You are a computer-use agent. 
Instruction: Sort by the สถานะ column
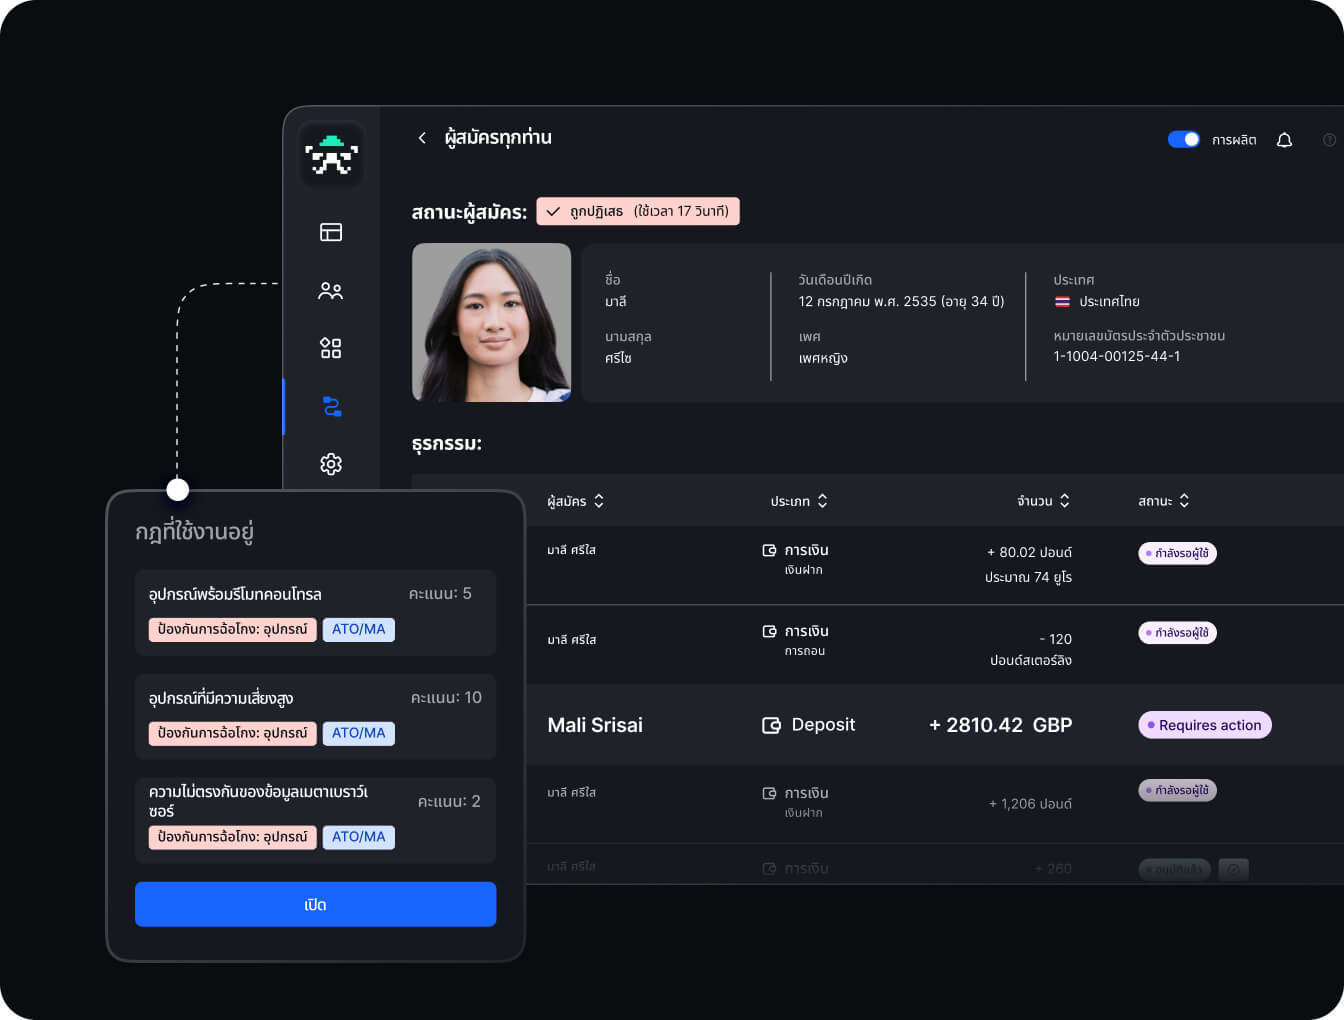1163,501
